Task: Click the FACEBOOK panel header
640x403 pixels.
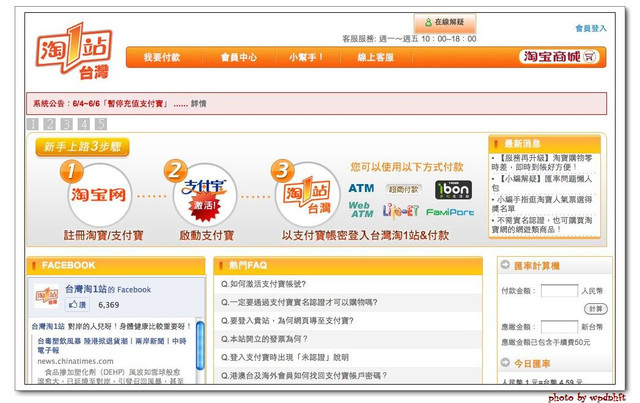Action: tap(116, 266)
